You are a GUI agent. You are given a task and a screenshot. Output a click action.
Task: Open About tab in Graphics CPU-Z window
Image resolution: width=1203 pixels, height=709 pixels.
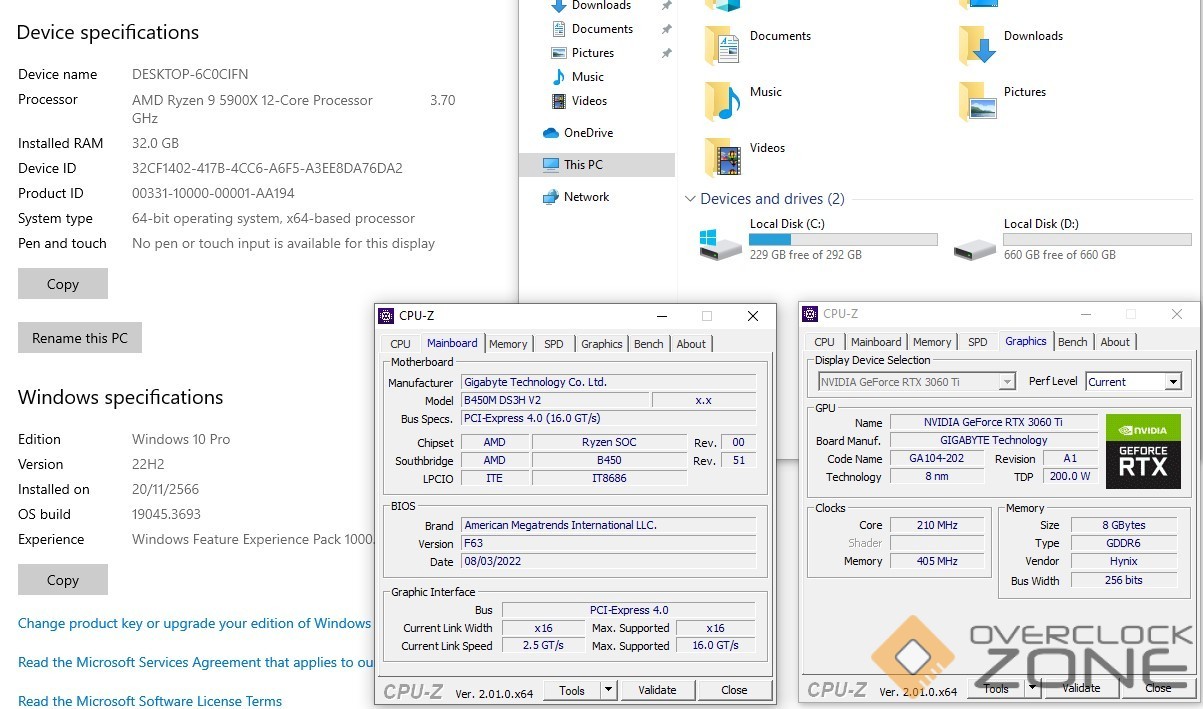(x=1115, y=342)
